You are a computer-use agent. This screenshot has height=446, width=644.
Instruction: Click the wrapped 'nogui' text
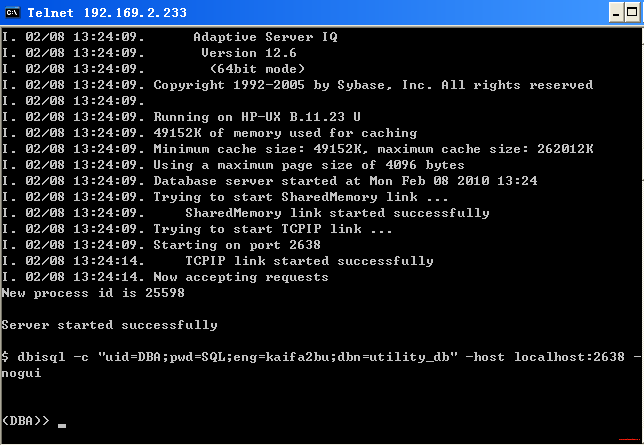(21, 373)
